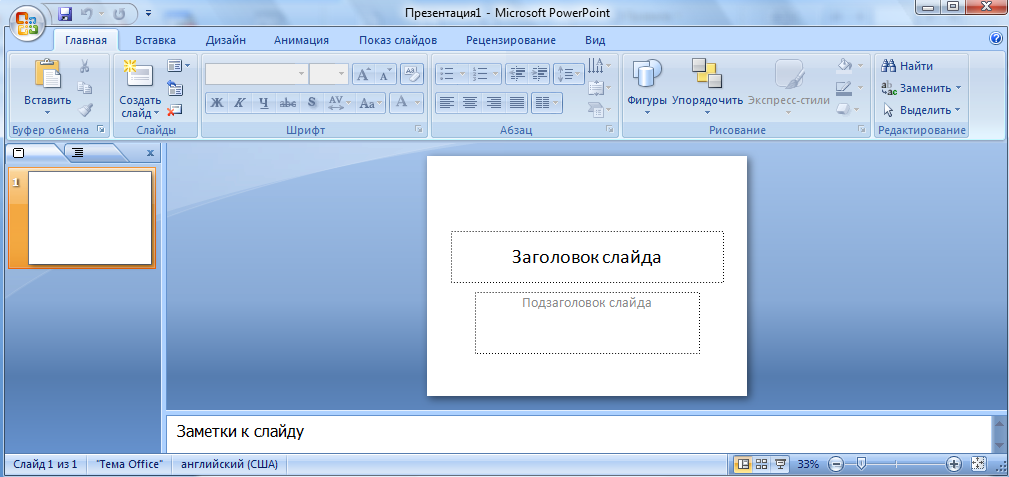Click the Cut scissors icon
The height and width of the screenshot is (477, 1009).
click(x=84, y=66)
